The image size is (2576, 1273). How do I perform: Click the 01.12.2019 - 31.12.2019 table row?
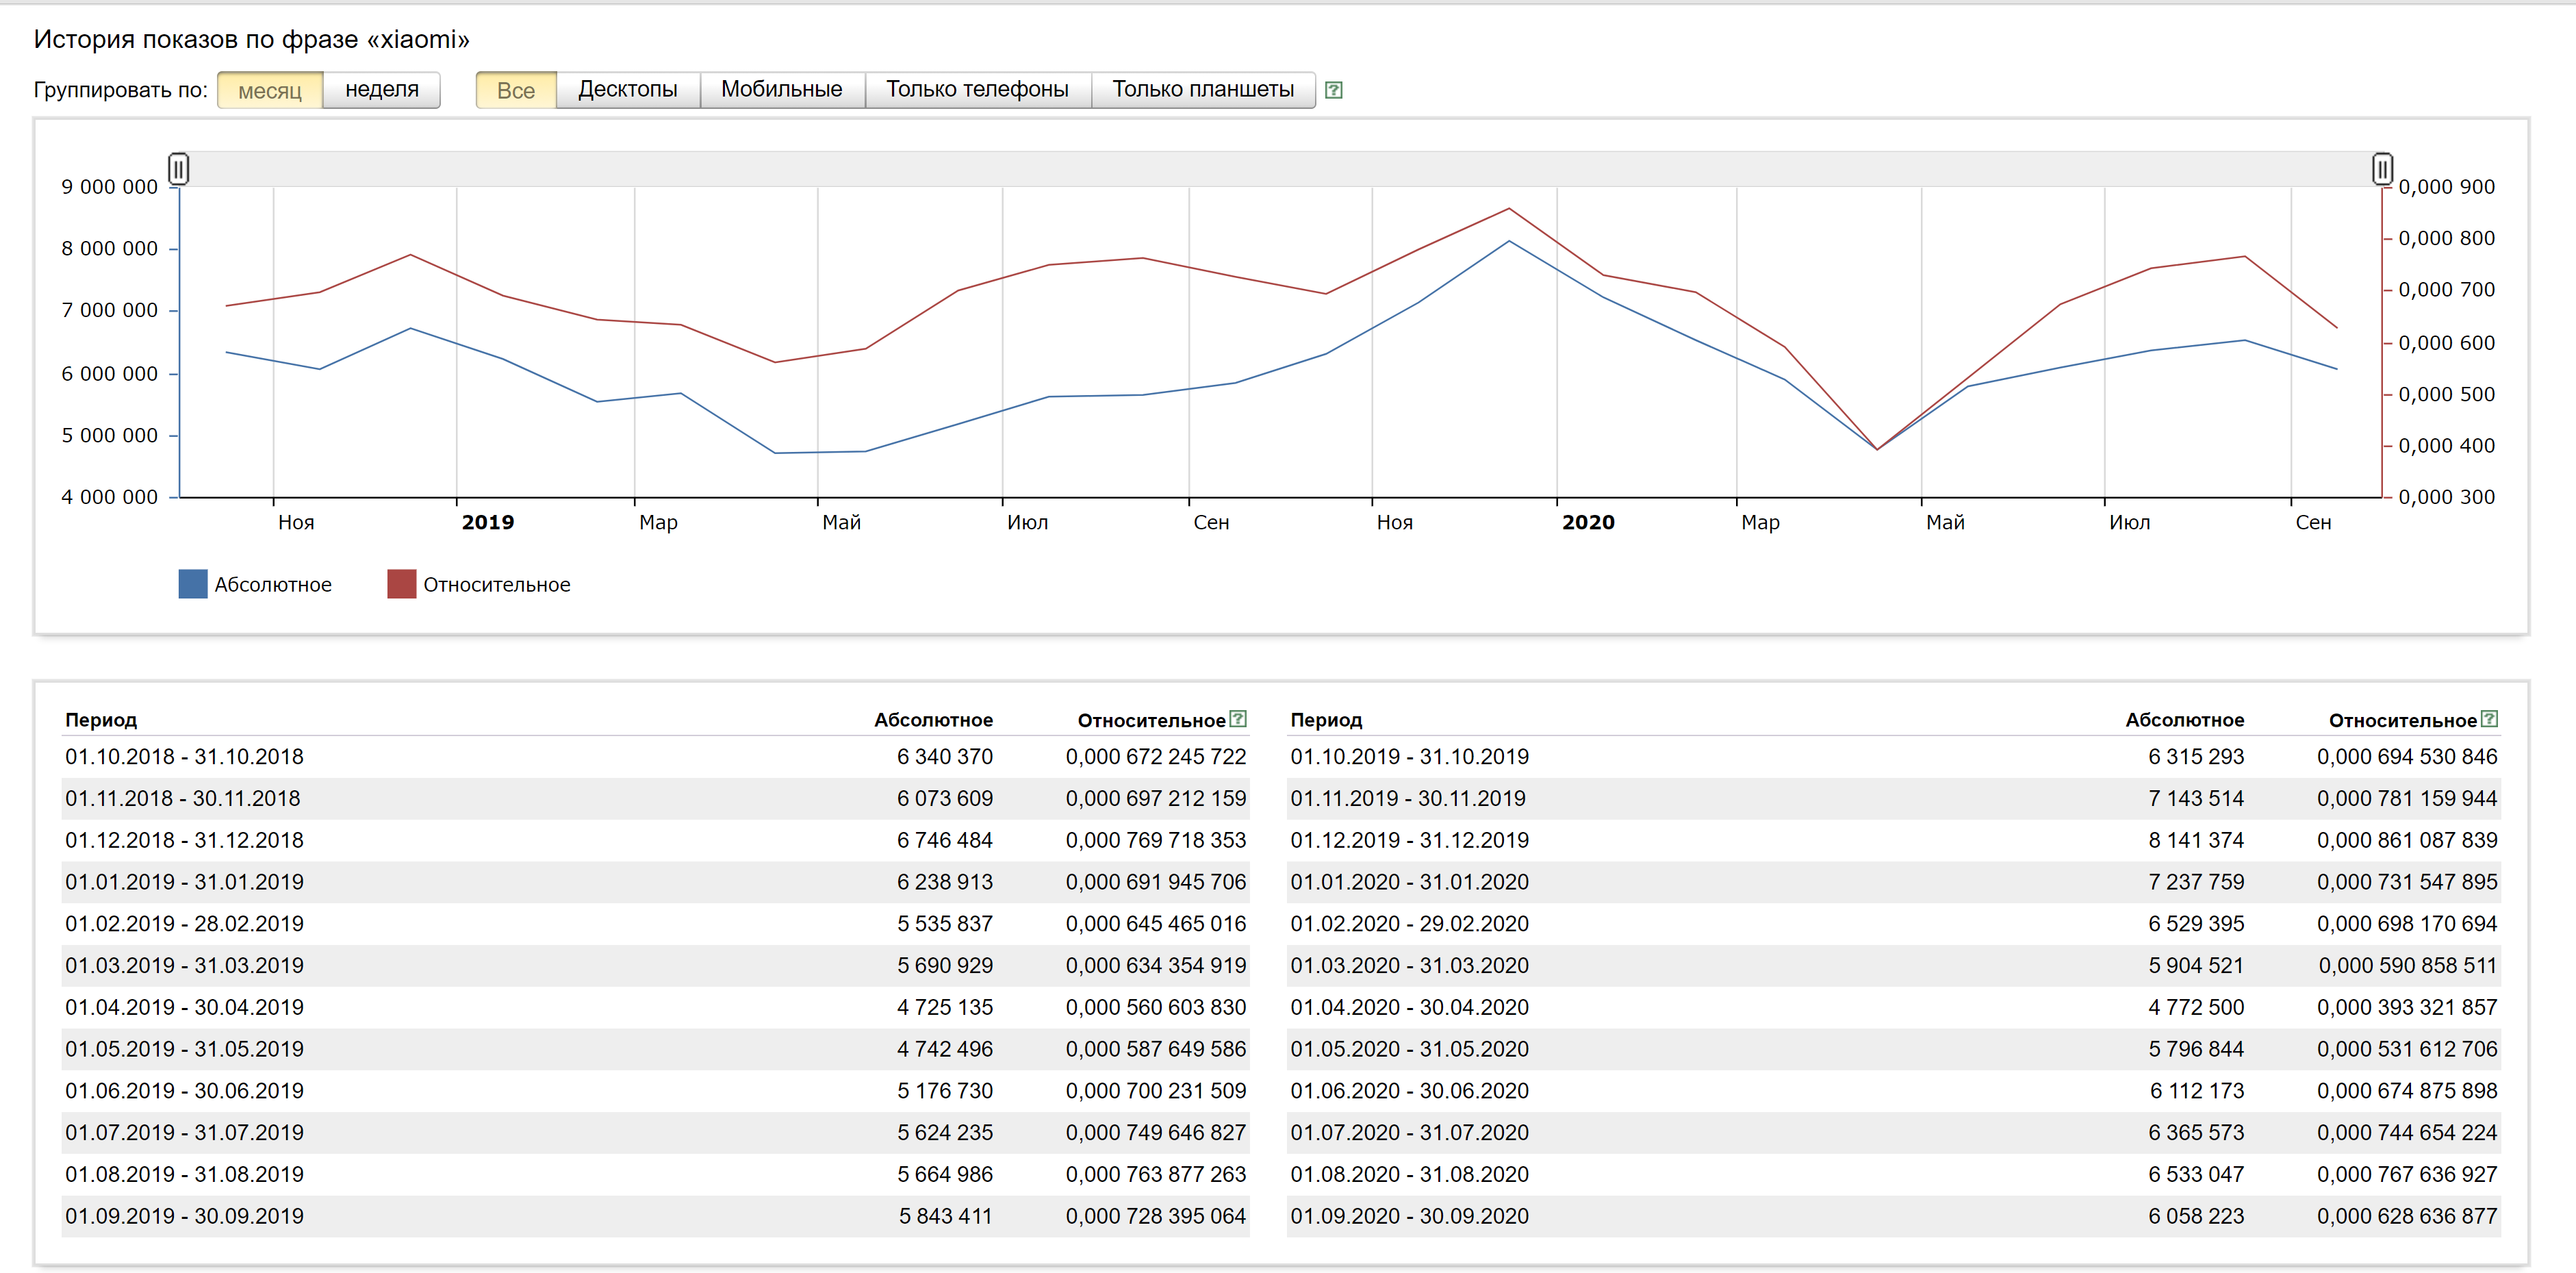tap(1409, 840)
